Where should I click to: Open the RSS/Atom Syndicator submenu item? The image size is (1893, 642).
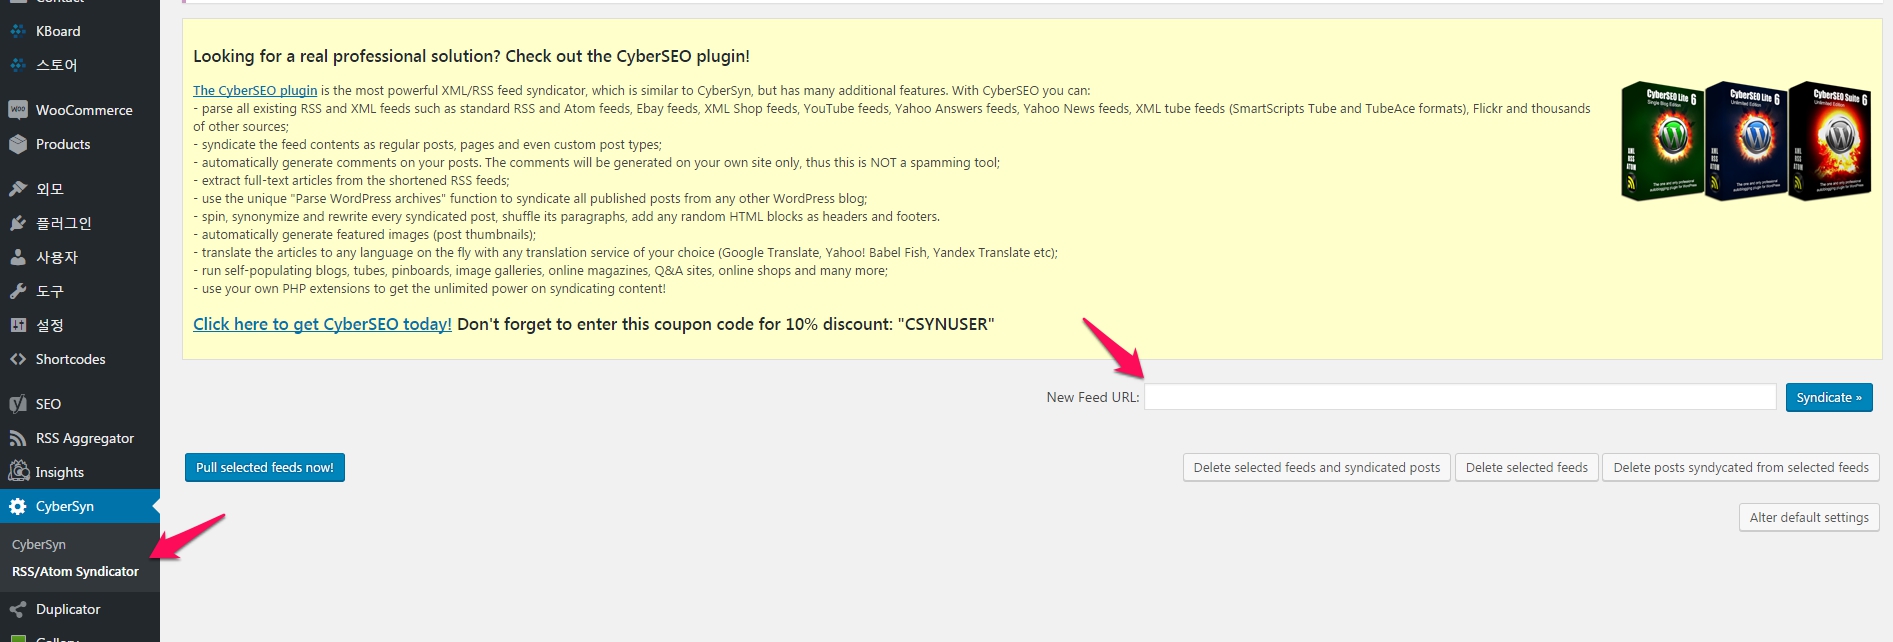tap(75, 572)
